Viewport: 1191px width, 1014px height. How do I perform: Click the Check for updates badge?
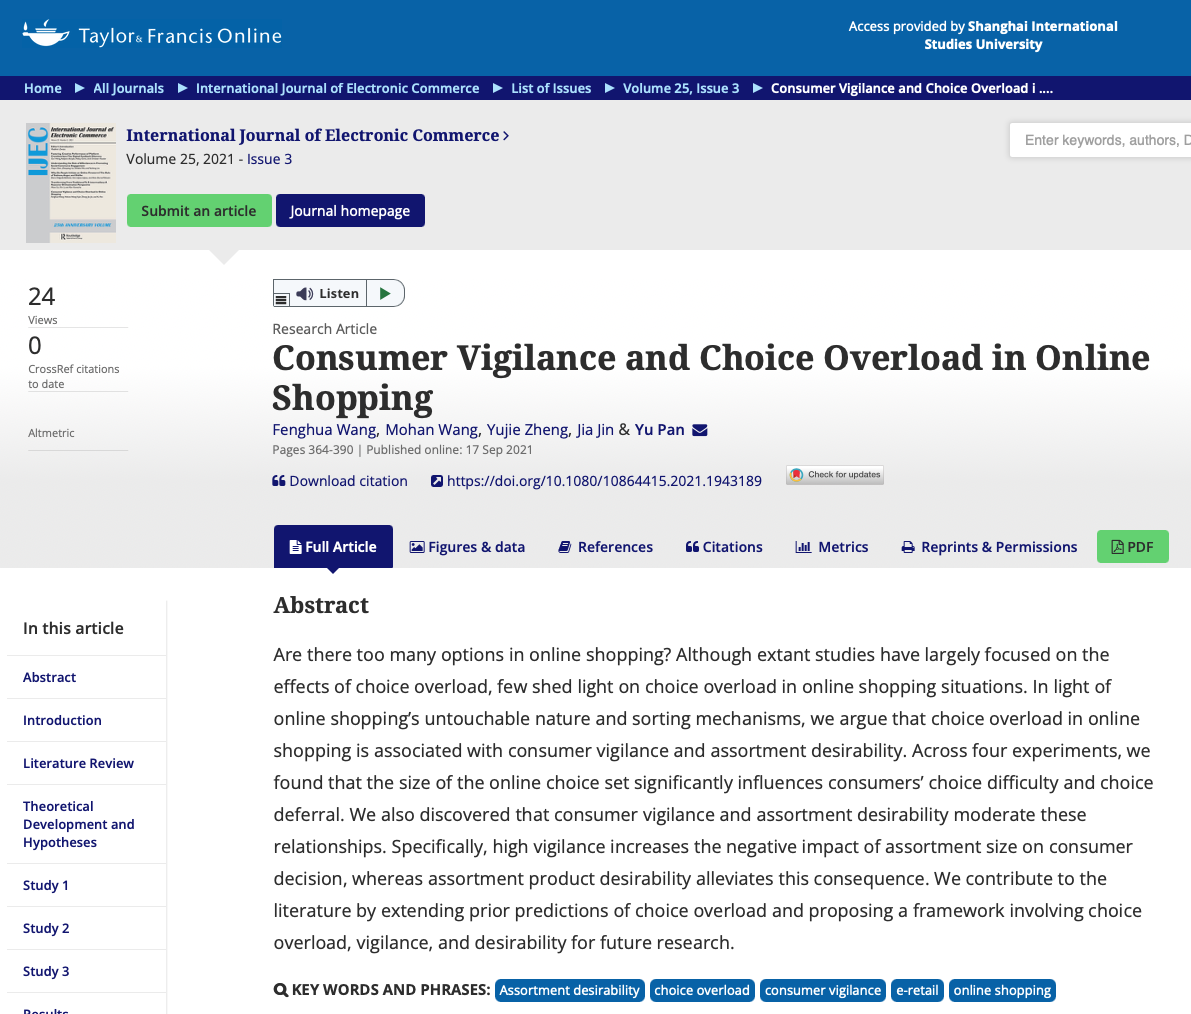[x=835, y=475]
